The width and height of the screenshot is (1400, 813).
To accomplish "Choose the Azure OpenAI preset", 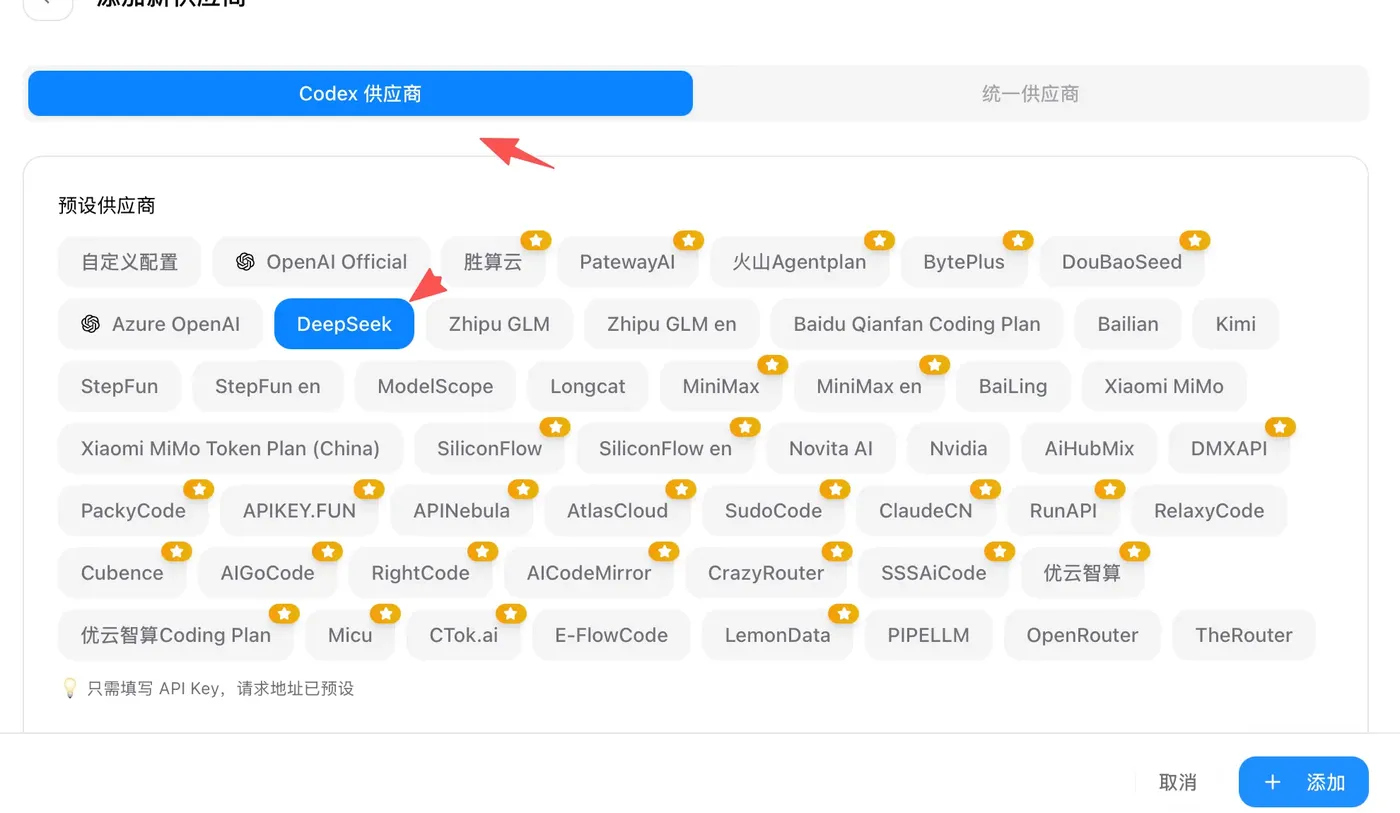I will click(x=160, y=324).
